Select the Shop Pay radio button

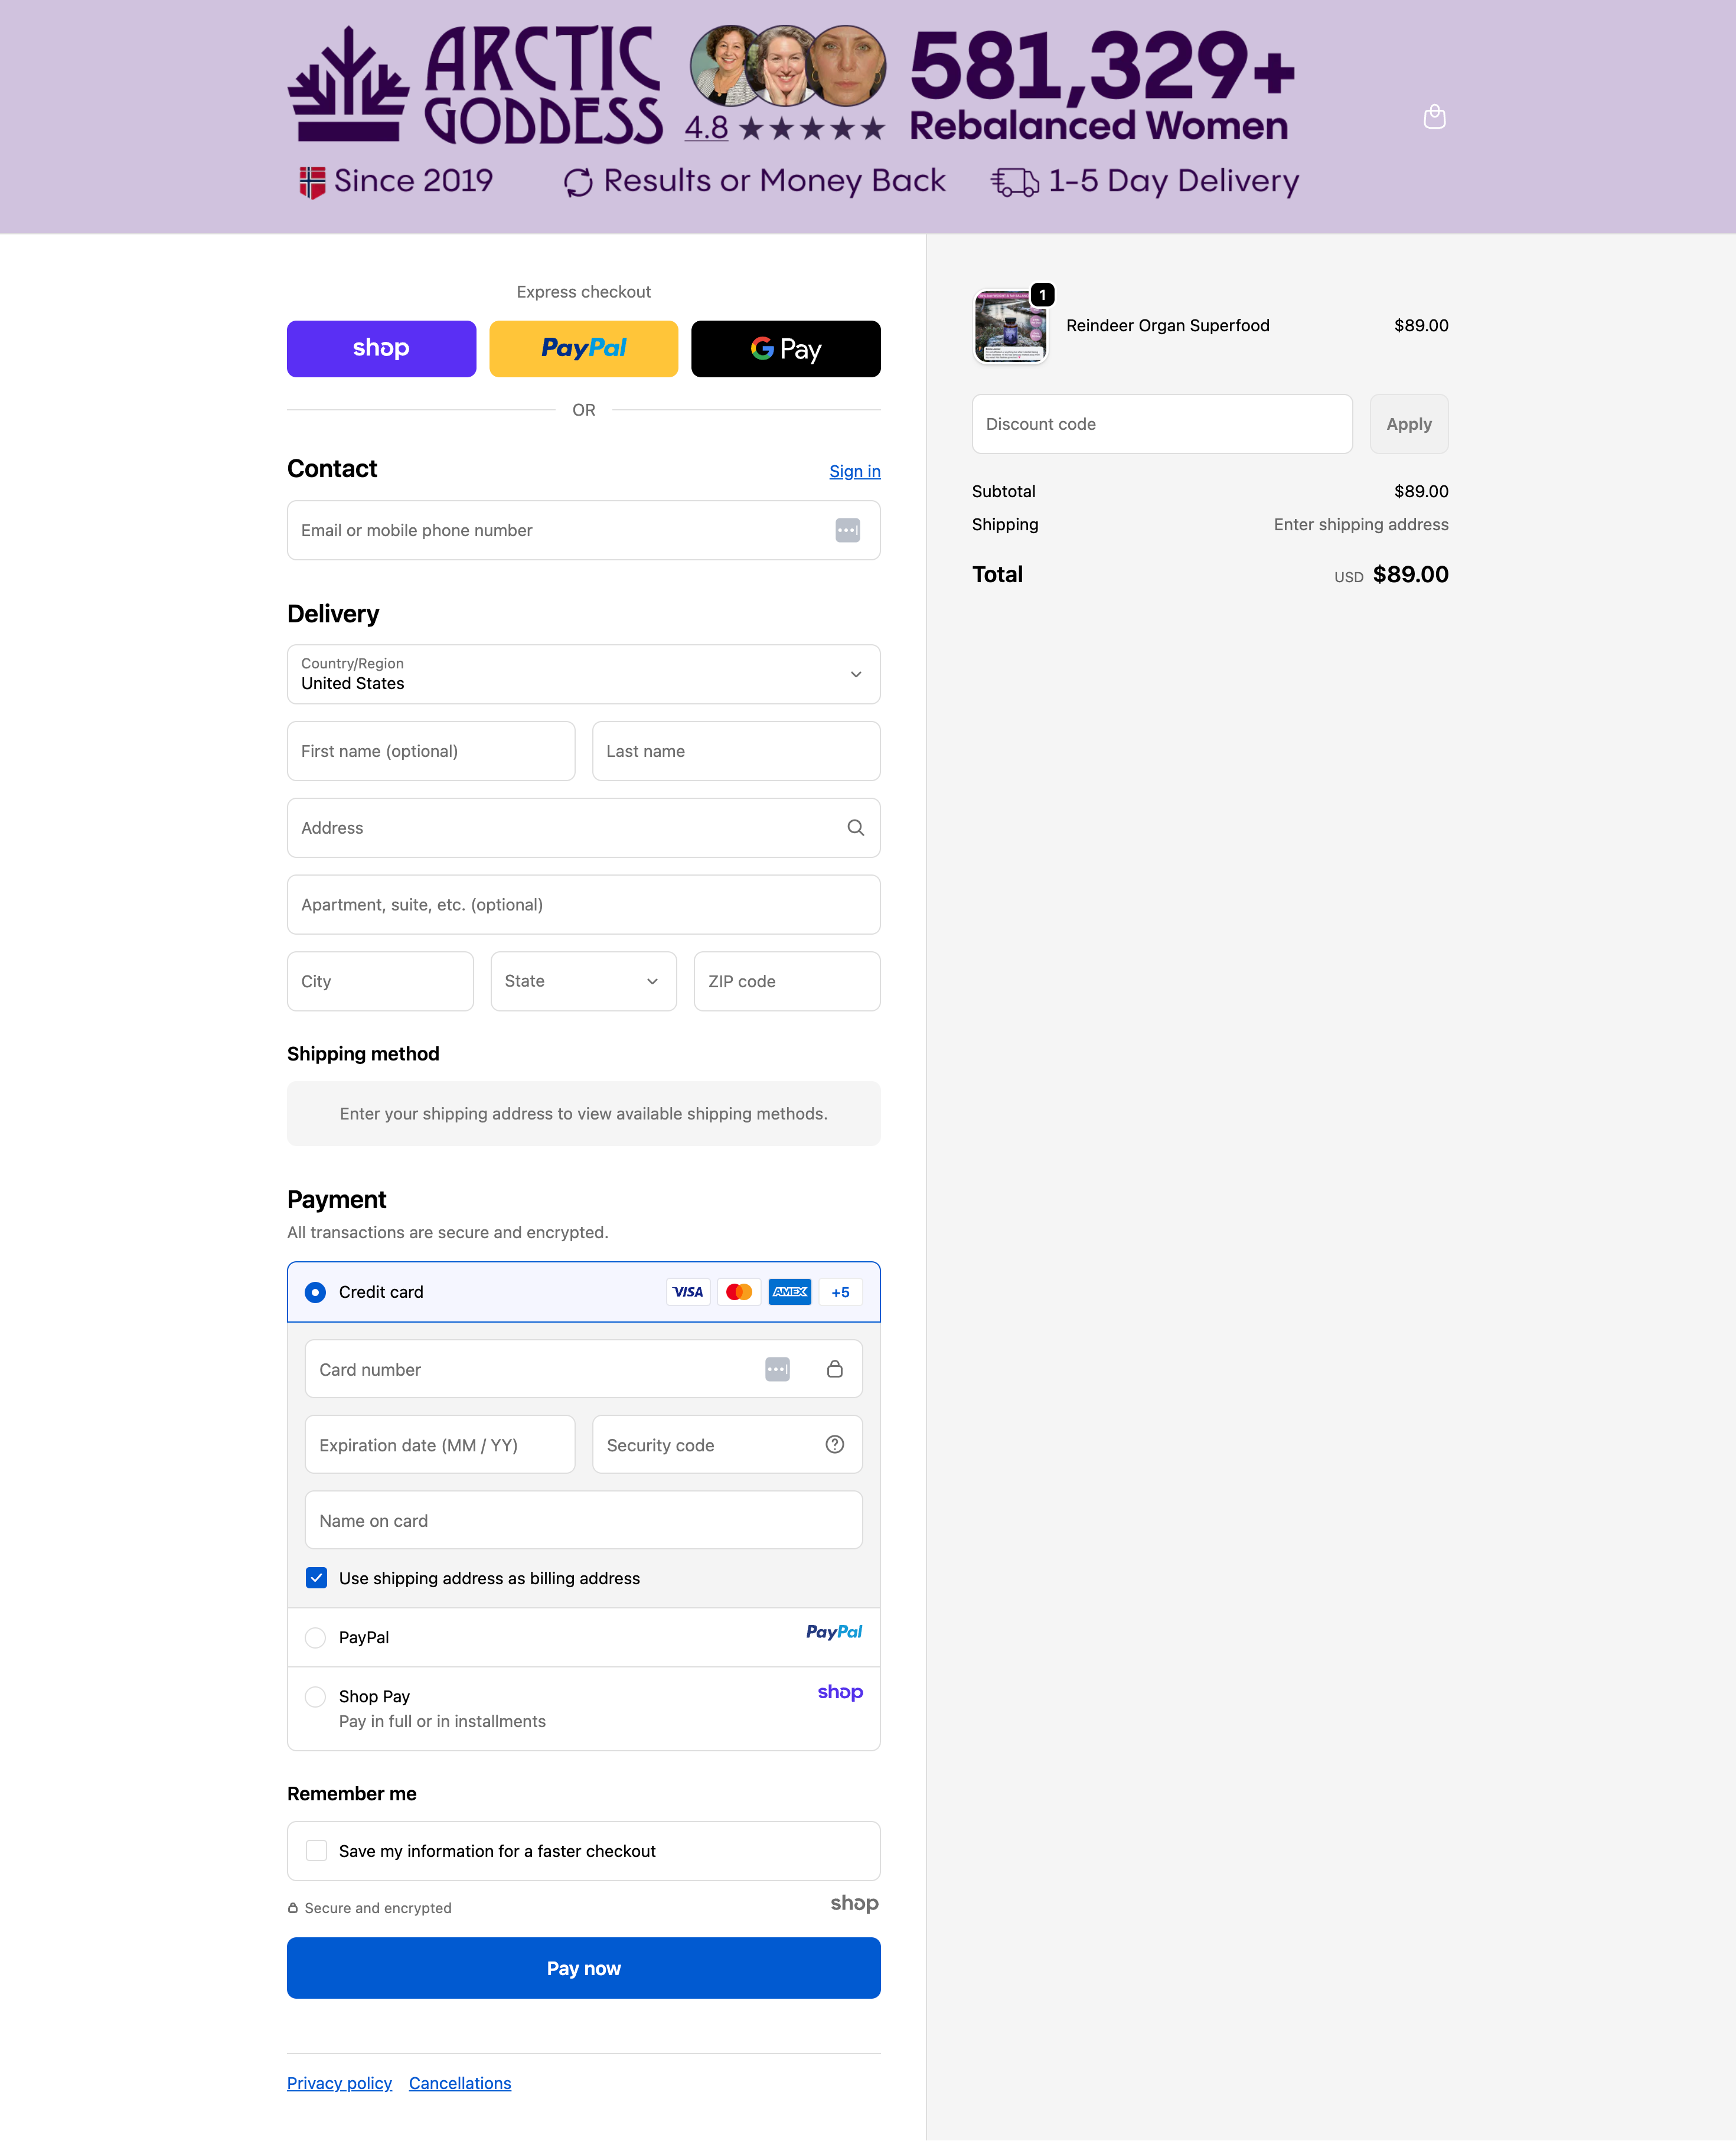click(x=315, y=1696)
